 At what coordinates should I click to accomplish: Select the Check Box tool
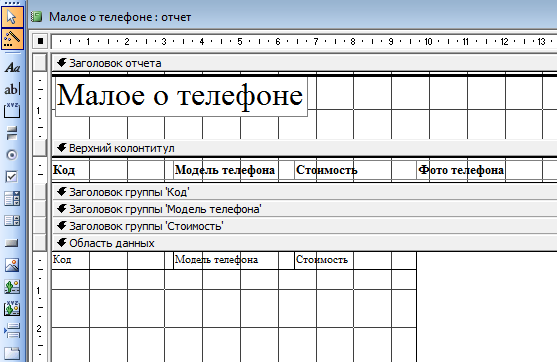click(x=12, y=177)
